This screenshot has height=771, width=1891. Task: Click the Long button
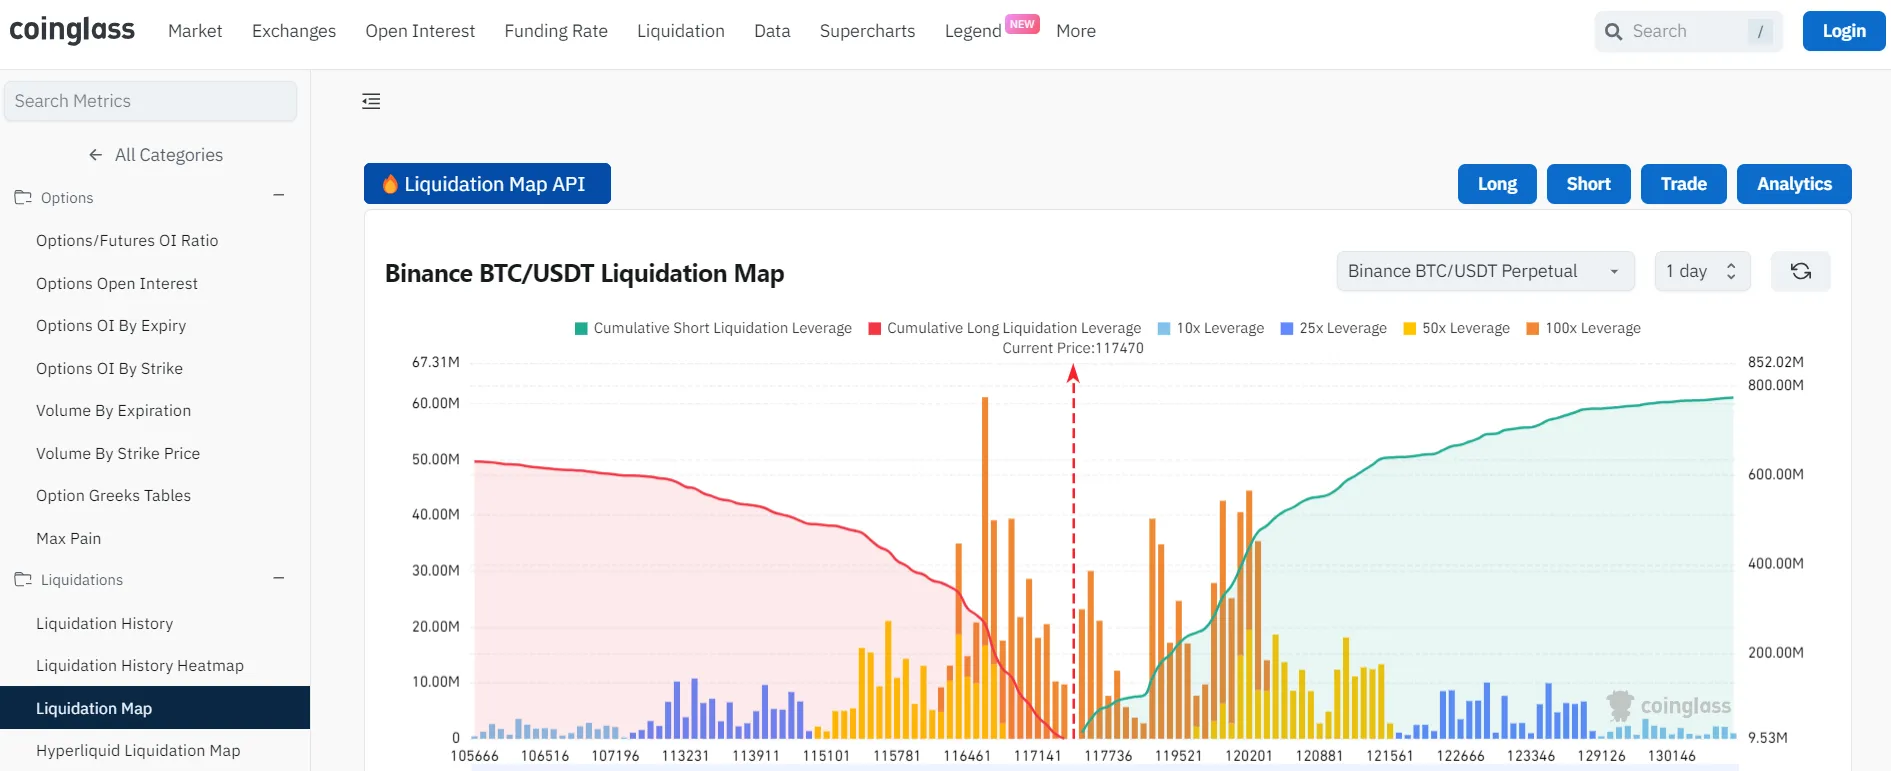coord(1497,184)
